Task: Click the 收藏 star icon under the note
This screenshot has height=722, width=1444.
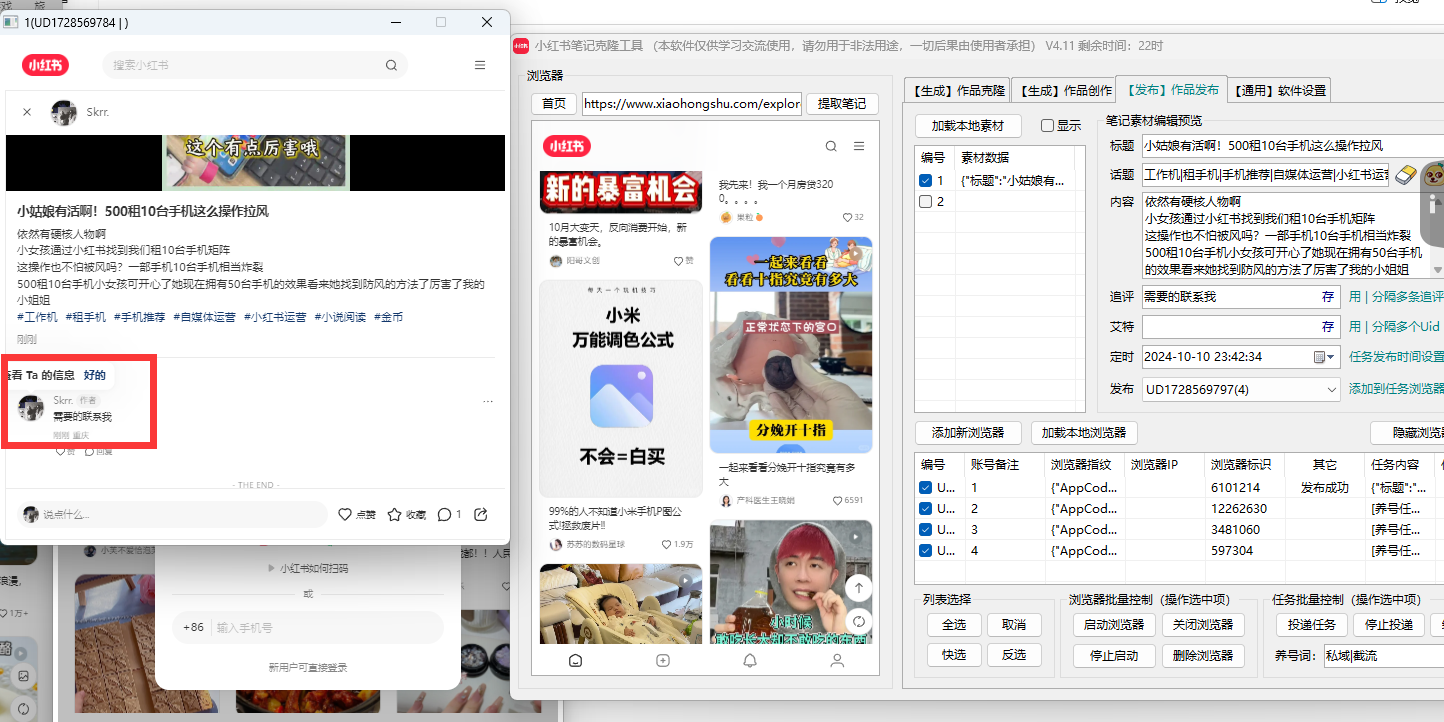Action: [x=394, y=514]
